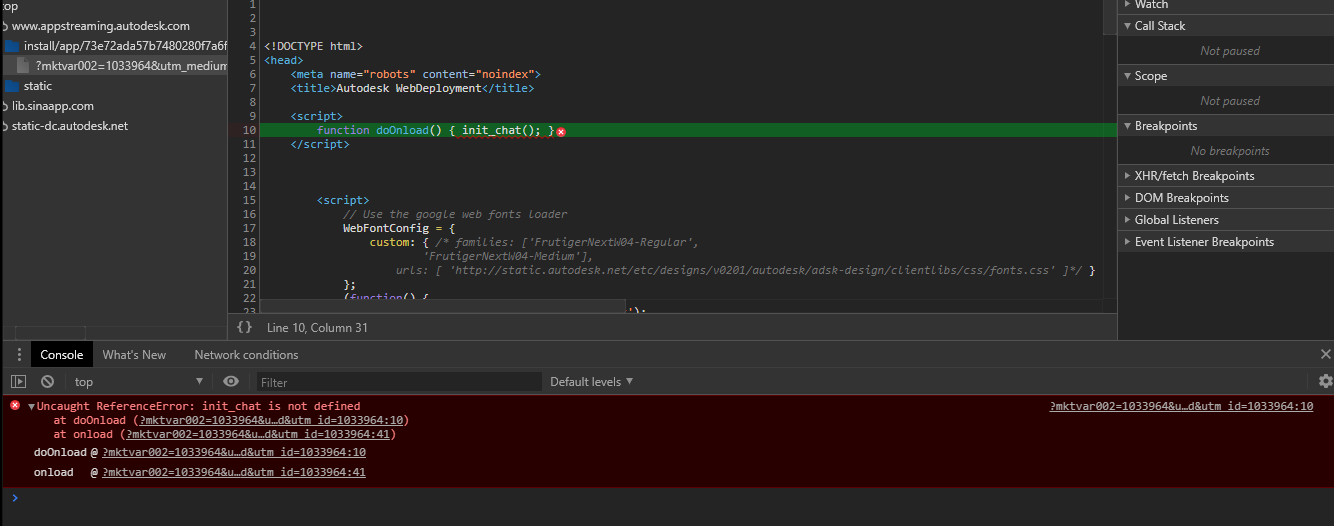Open 'at onload' stack trace link

pos(258,434)
